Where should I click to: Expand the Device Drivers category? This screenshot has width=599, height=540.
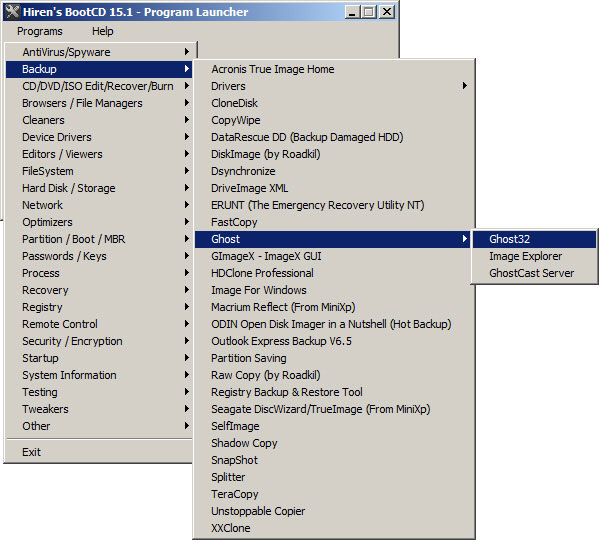point(99,137)
